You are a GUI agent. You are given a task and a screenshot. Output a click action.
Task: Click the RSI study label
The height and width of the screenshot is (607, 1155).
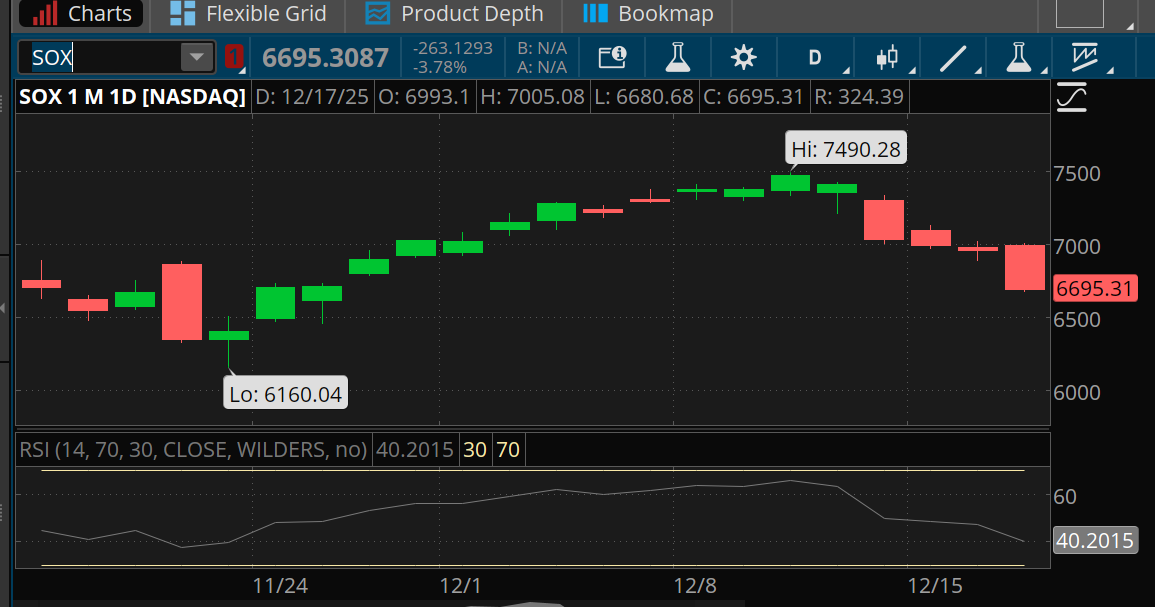pyautogui.click(x=194, y=450)
